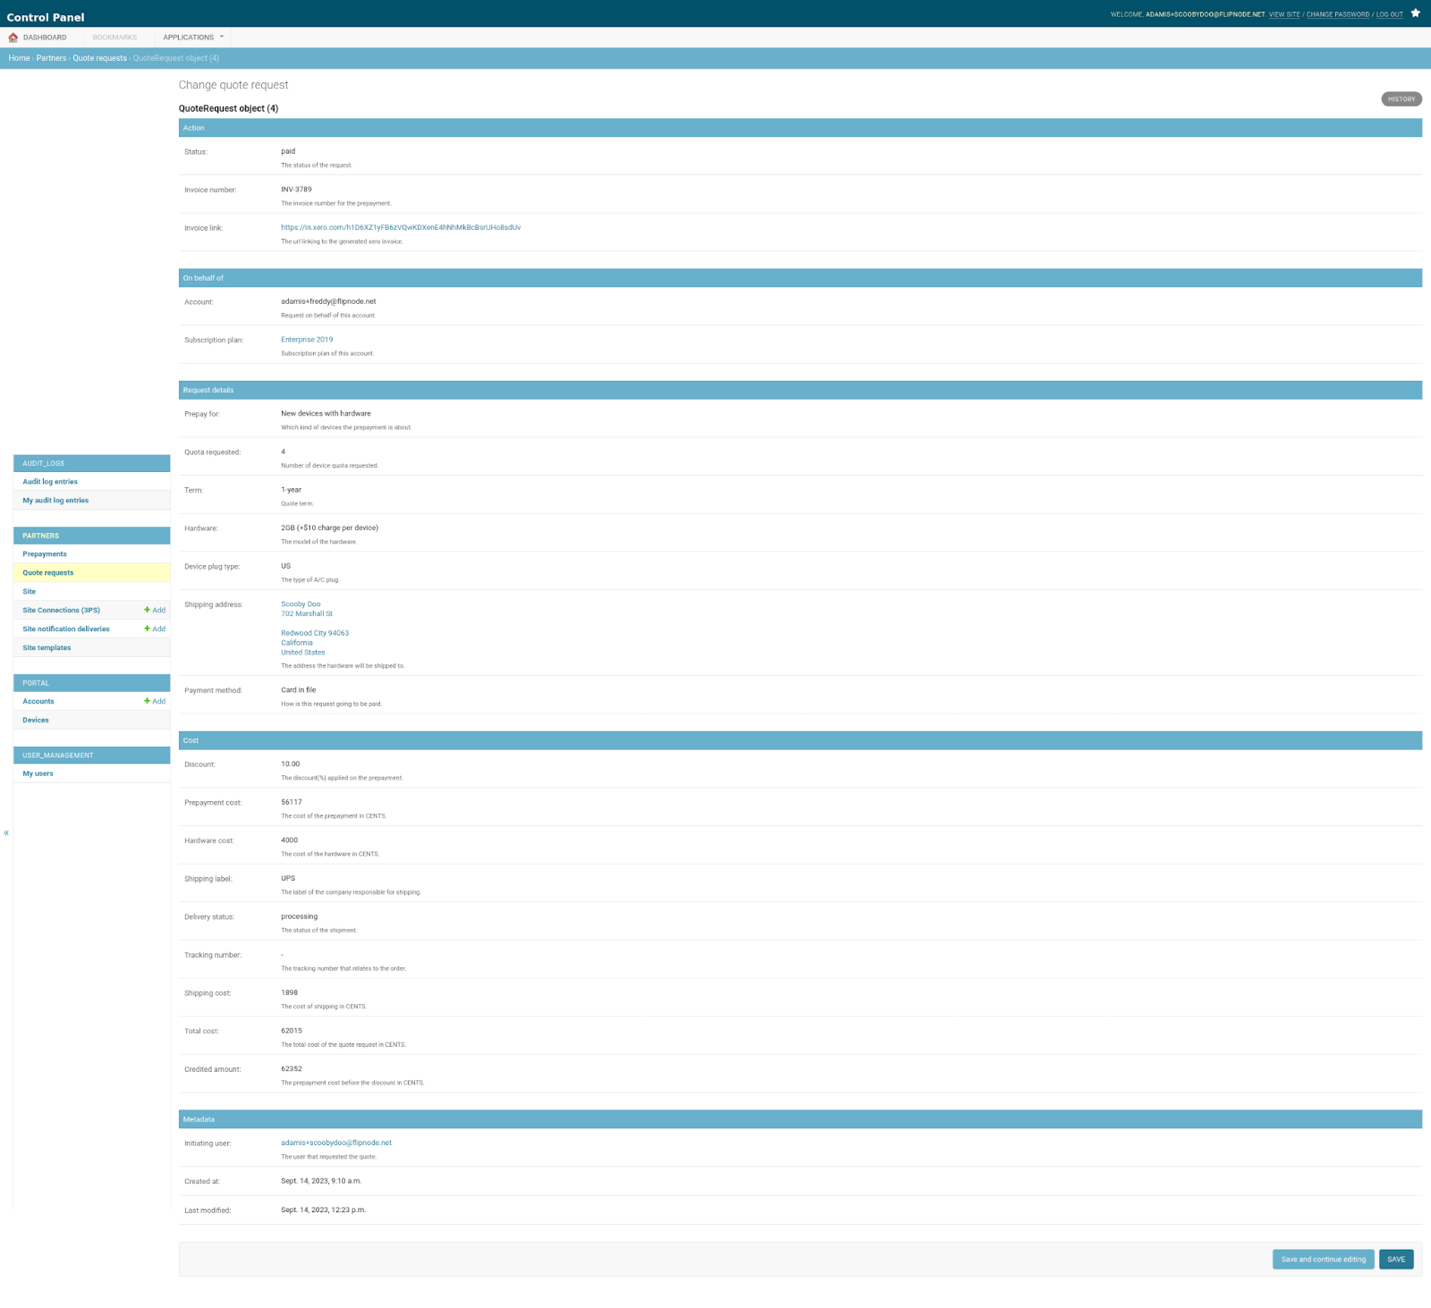Open the Enterprise 2019 subscription plan link
The image size is (1431, 1308).
(x=307, y=339)
